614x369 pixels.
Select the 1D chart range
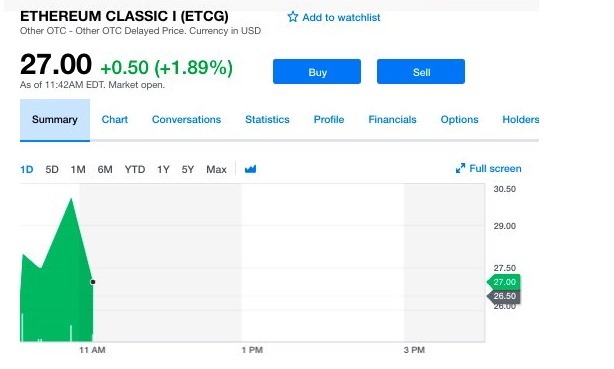click(x=27, y=170)
